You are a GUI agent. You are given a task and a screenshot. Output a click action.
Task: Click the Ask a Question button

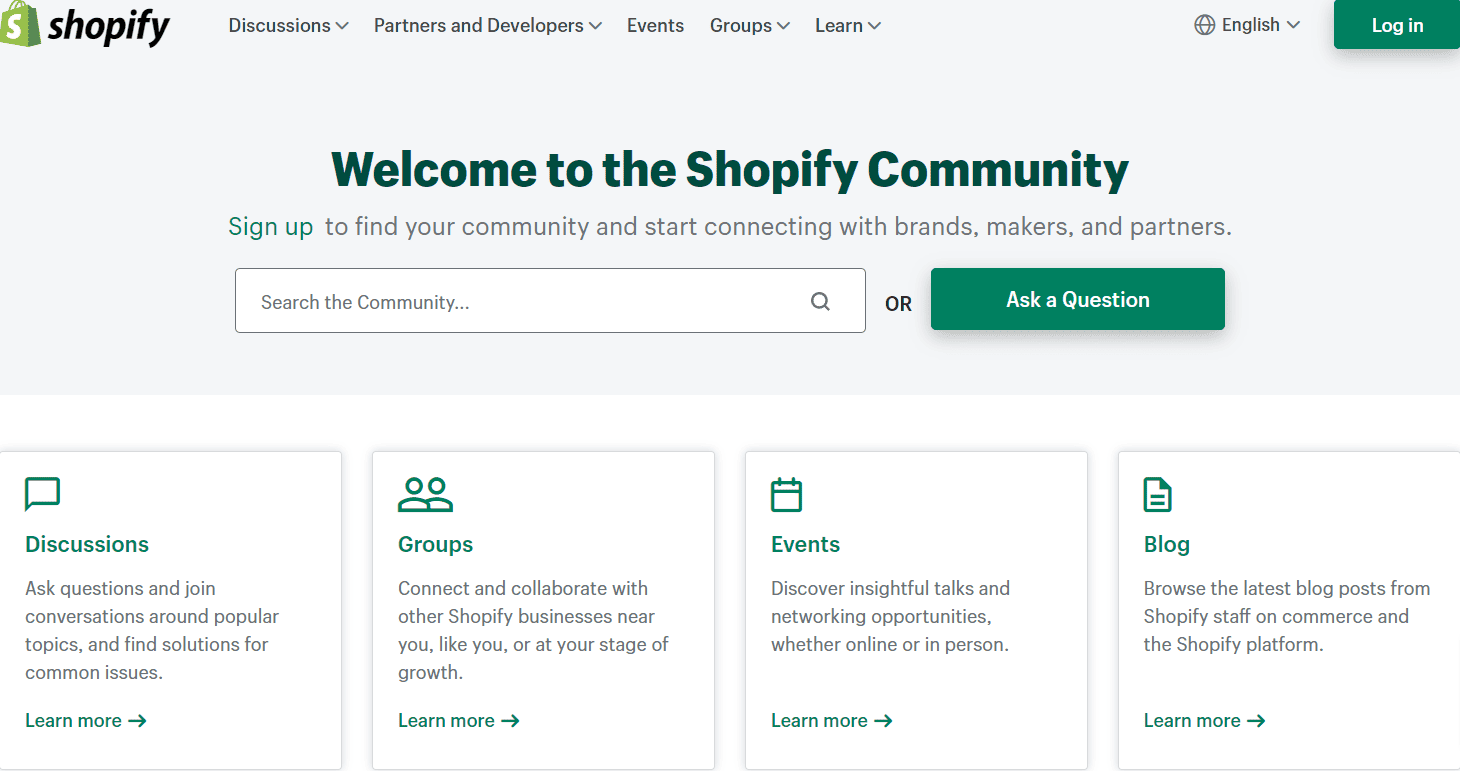point(1077,298)
